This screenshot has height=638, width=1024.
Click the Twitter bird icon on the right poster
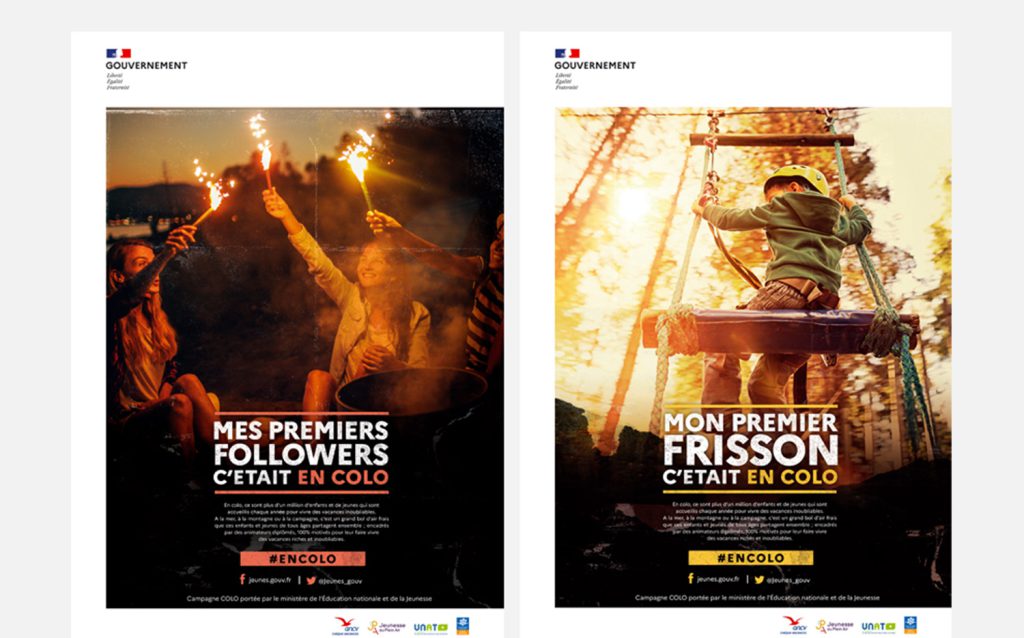pos(759,579)
